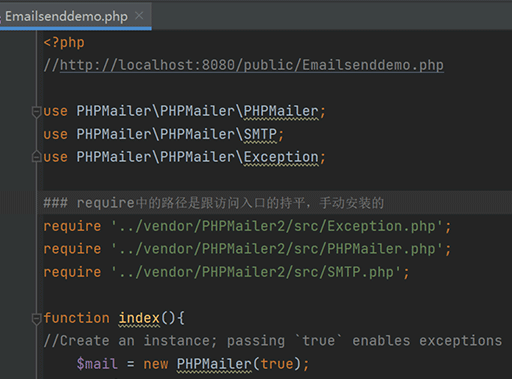
Task: Click 'true' argument in PHPMailer constructor
Action: coord(277,364)
